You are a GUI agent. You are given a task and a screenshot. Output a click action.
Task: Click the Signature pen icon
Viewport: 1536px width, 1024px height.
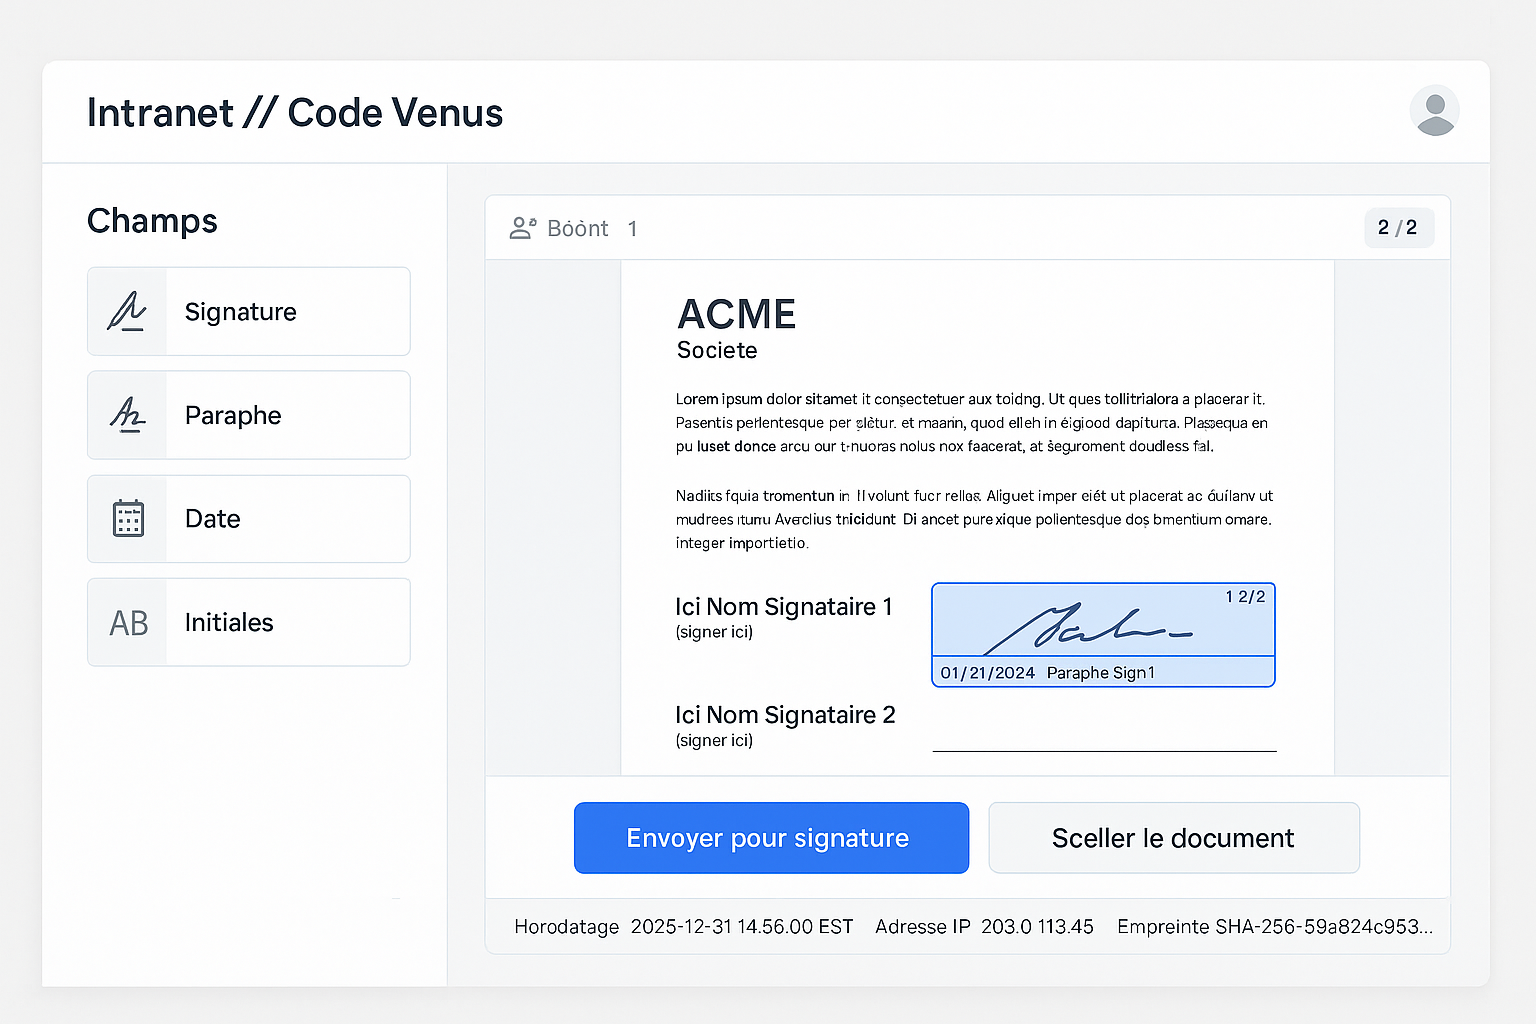click(x=127, y=312)
